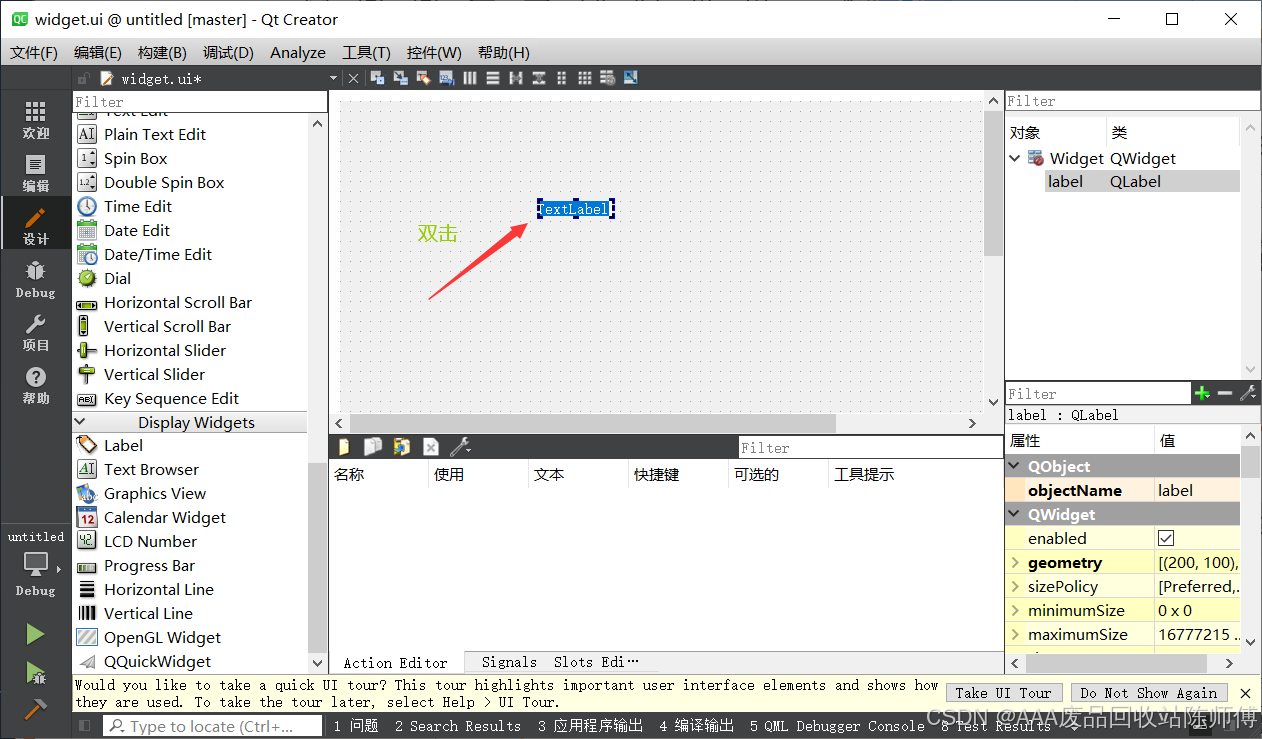Viewport: 1262px width, 739px height.
Task: Click Edit Tab Order toolbar icon
Action: 446,78
